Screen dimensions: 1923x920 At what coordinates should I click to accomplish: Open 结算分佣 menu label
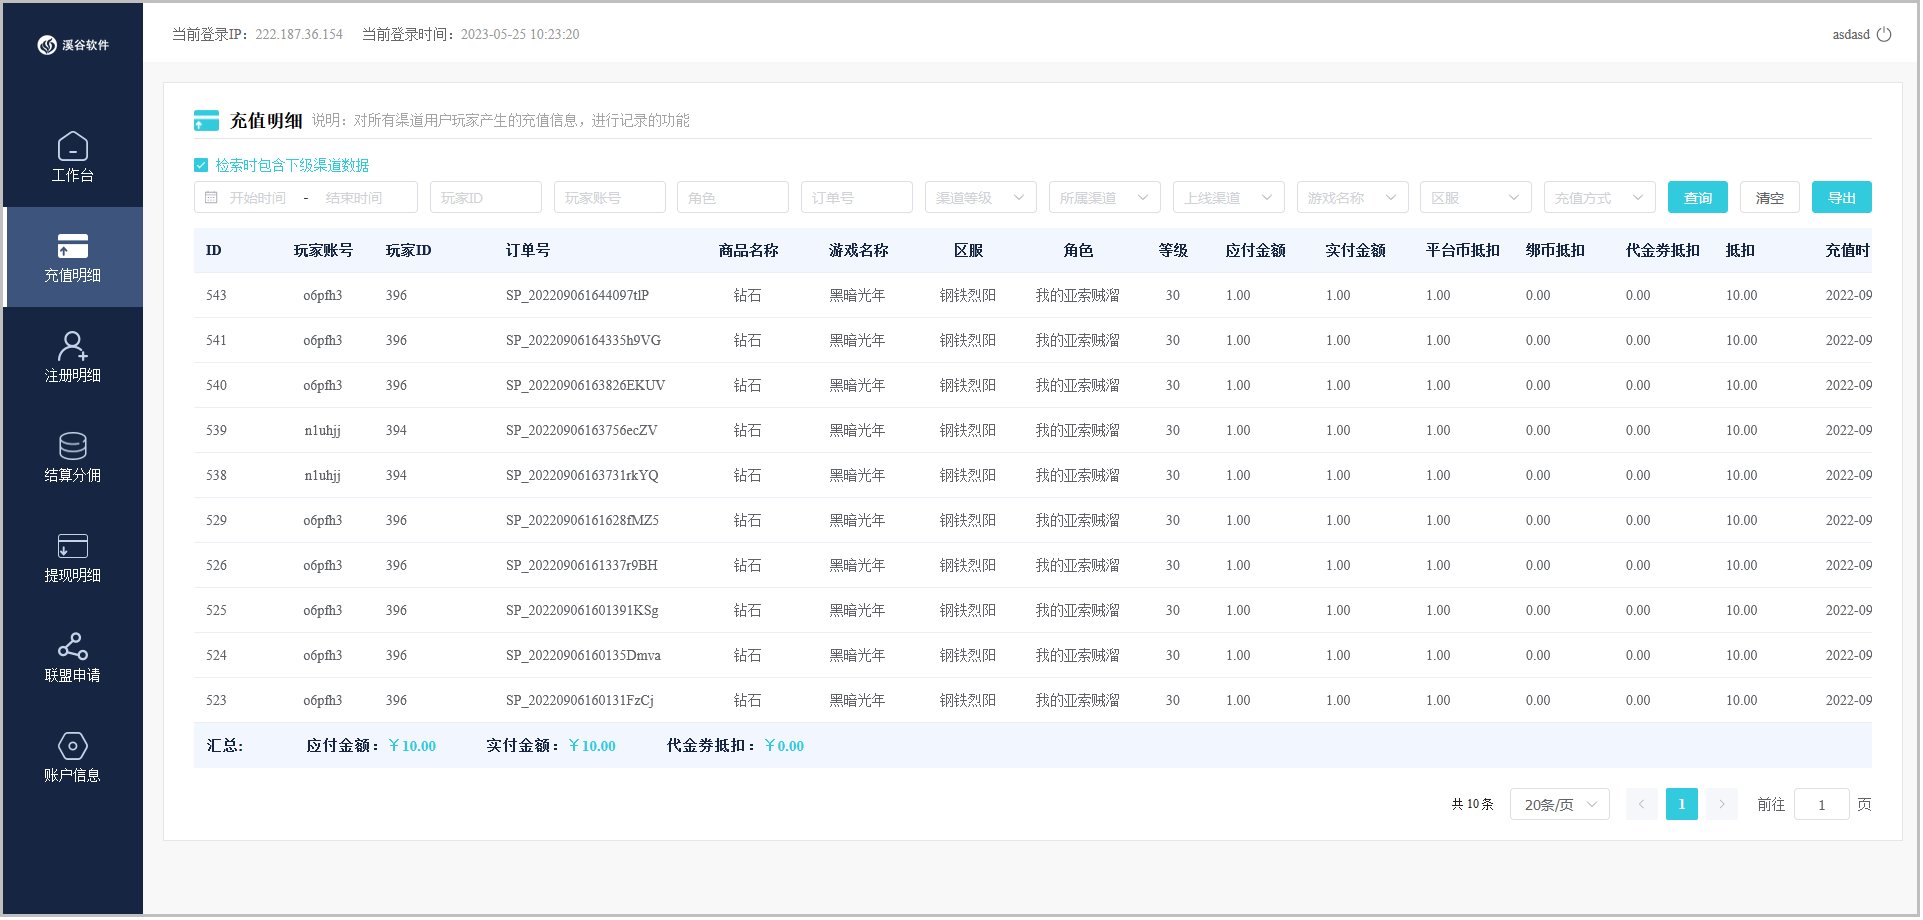(x=72, y=475)
